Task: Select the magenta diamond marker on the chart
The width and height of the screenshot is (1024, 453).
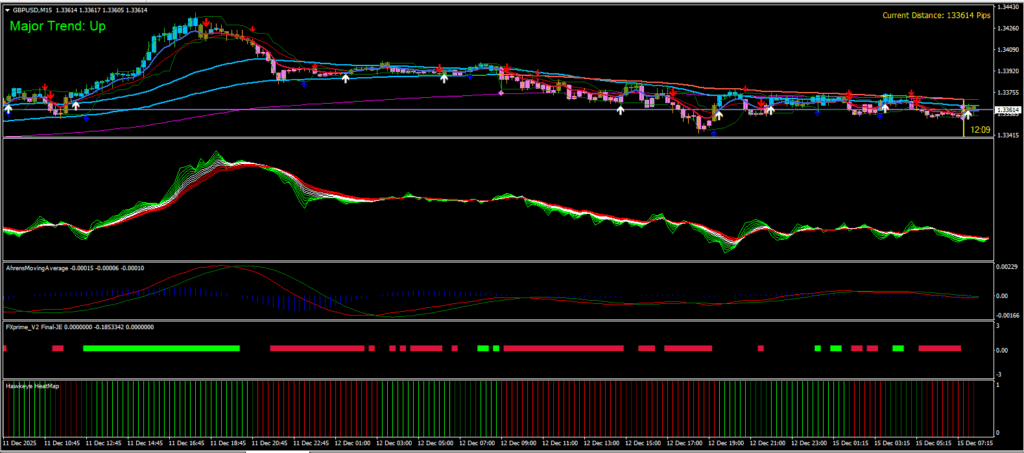Action: pos(499,93)
